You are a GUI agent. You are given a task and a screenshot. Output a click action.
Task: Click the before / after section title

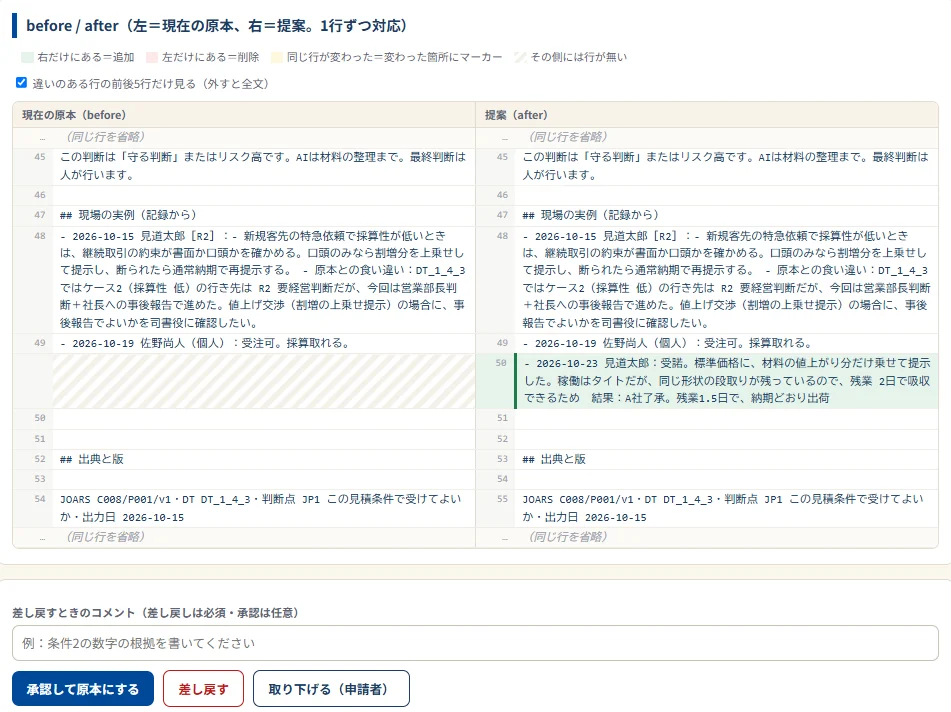pos(217,25)
